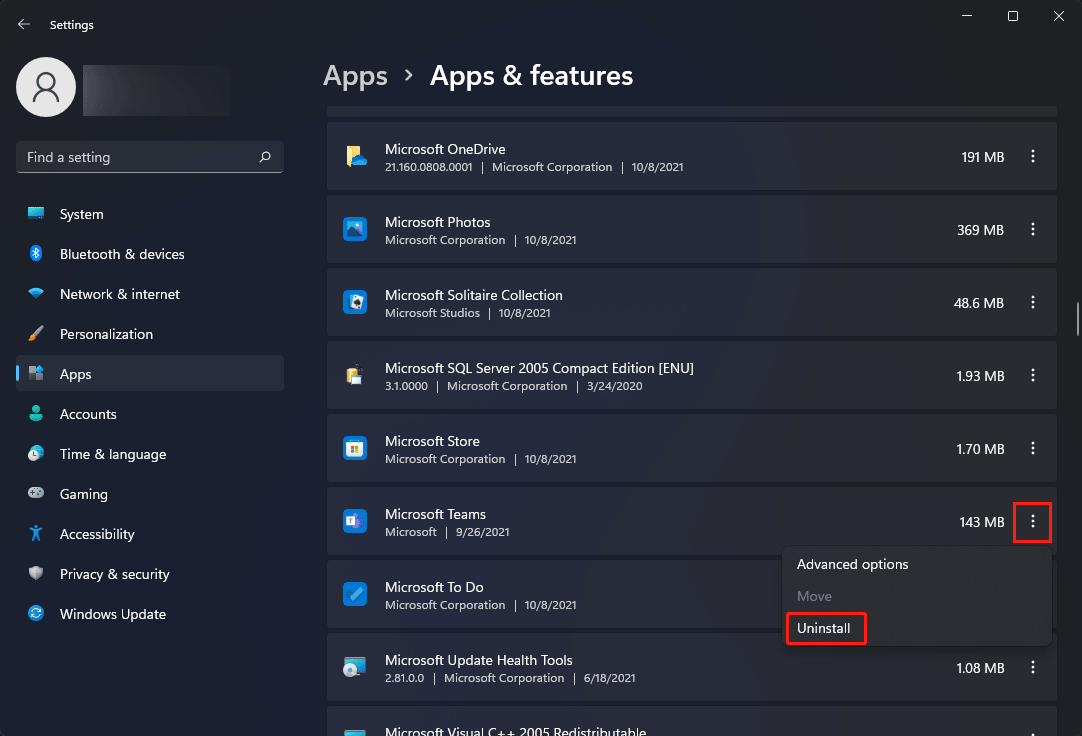Viewport: 1082px width, 736px height.
Task: Click the Accessibility figure icon
Action: (x=36, y=533)
